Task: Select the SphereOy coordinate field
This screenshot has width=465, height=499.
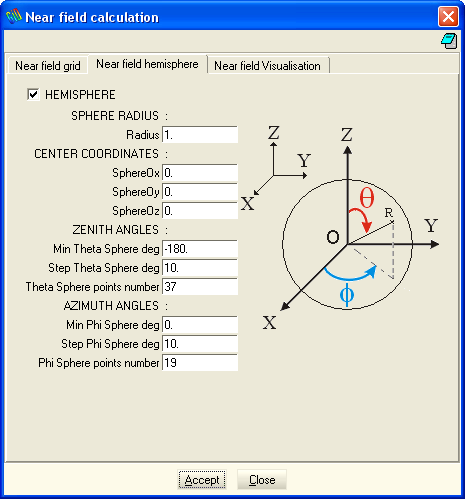Action: [x=200, y=192]
